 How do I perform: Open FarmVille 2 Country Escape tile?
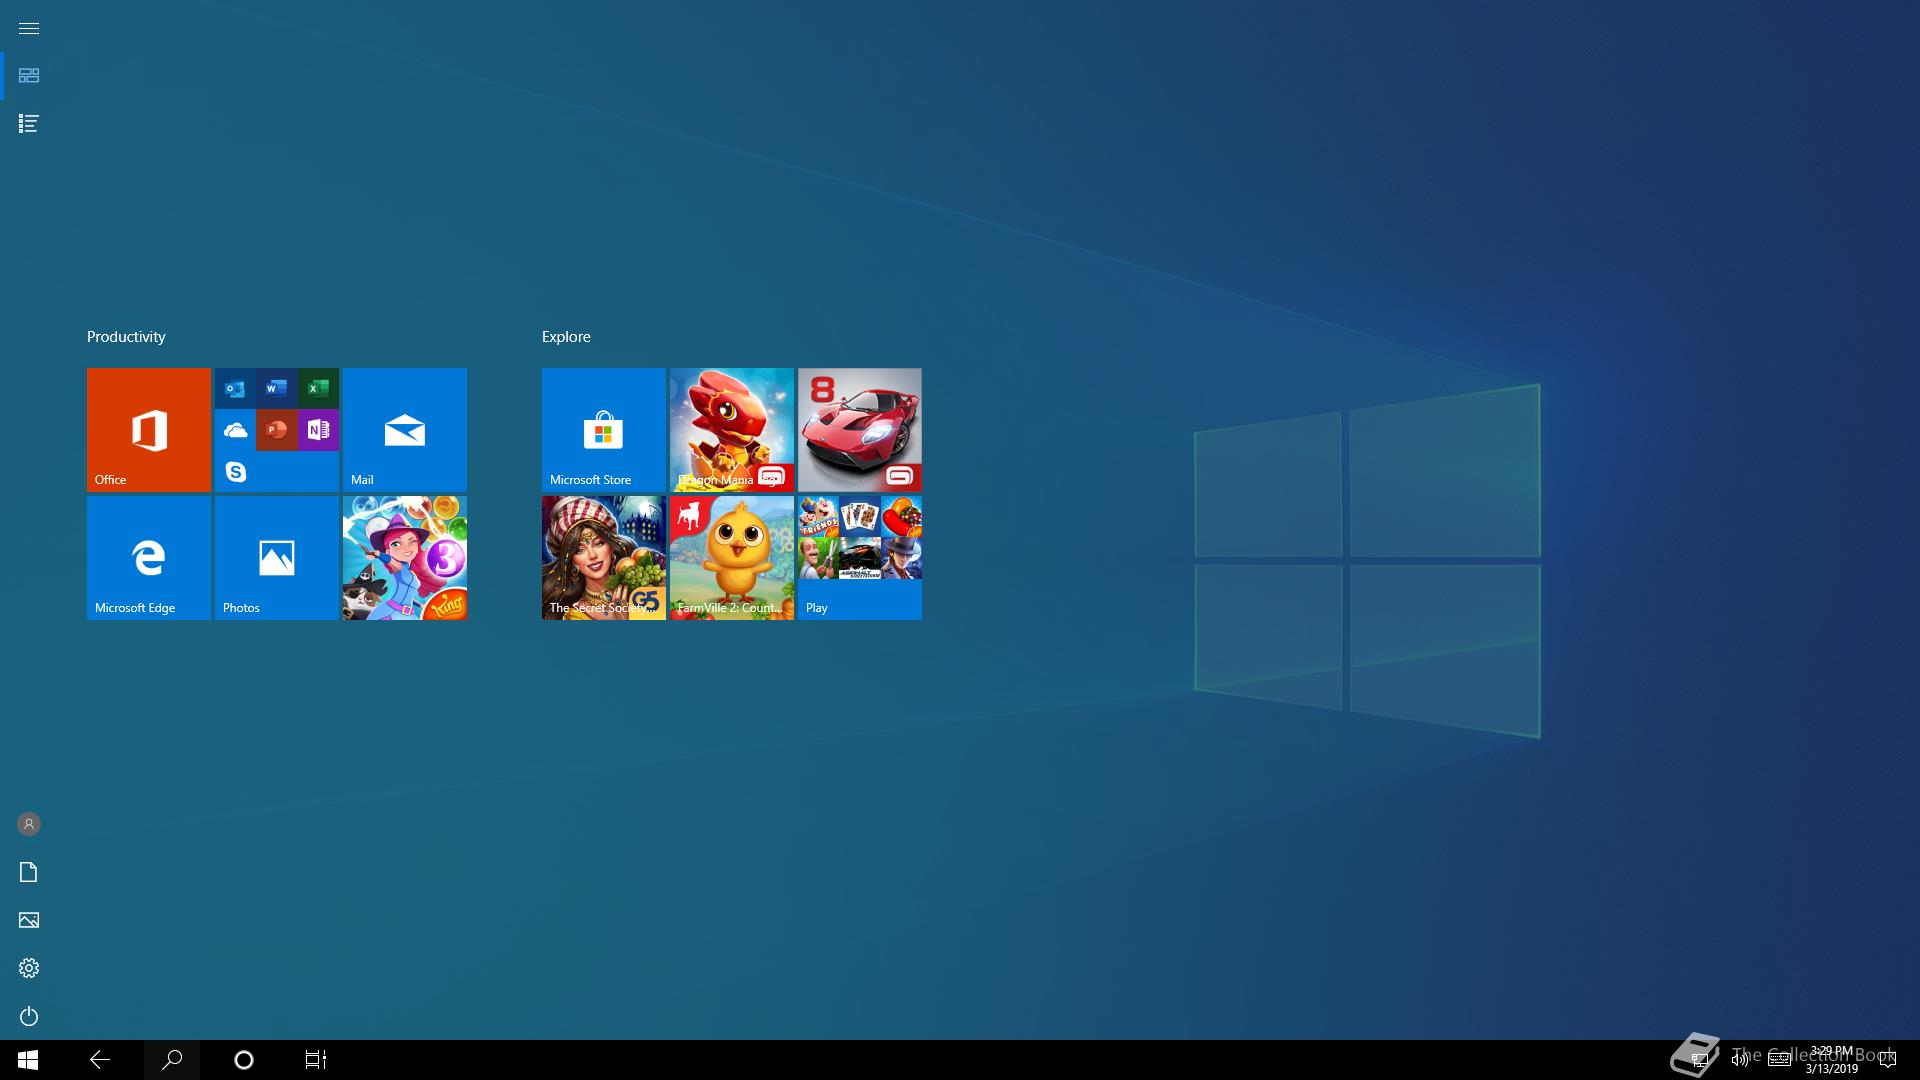tap(732, 558)
